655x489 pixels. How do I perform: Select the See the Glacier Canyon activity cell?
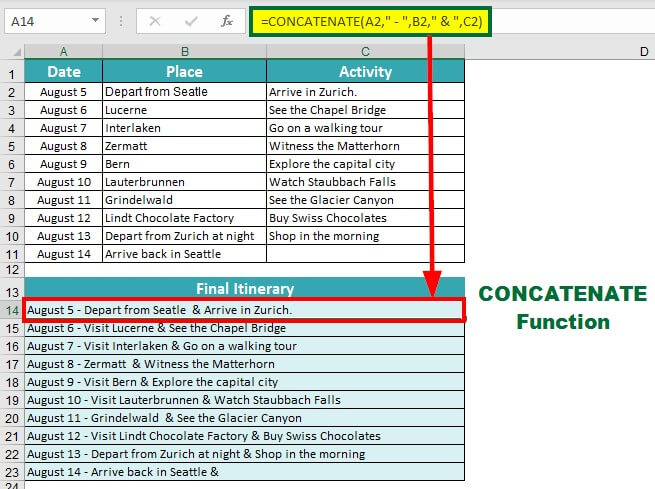pyautogui.click(x=366, y=200)
